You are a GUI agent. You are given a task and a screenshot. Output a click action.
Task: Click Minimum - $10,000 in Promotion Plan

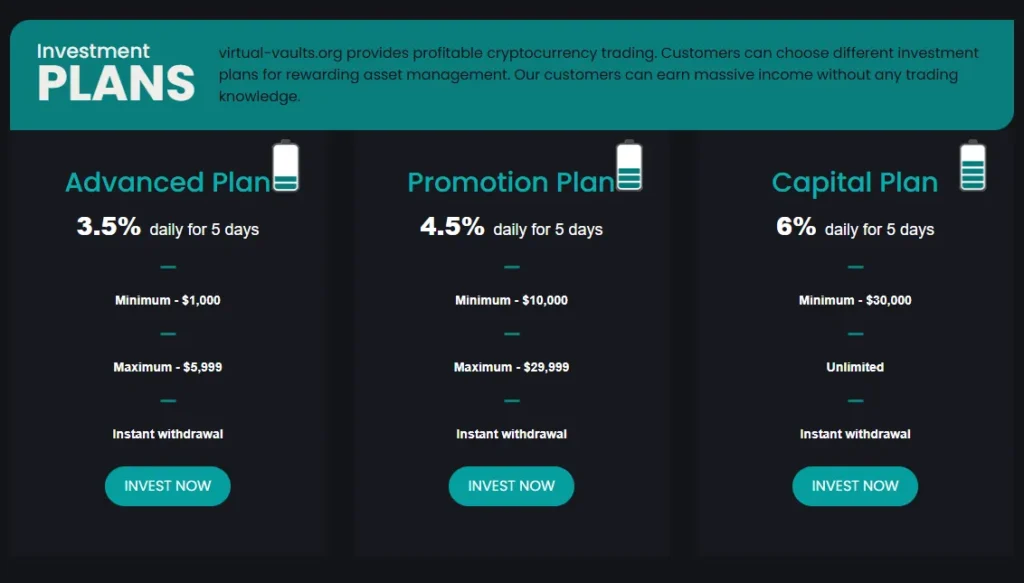point(511,300)
